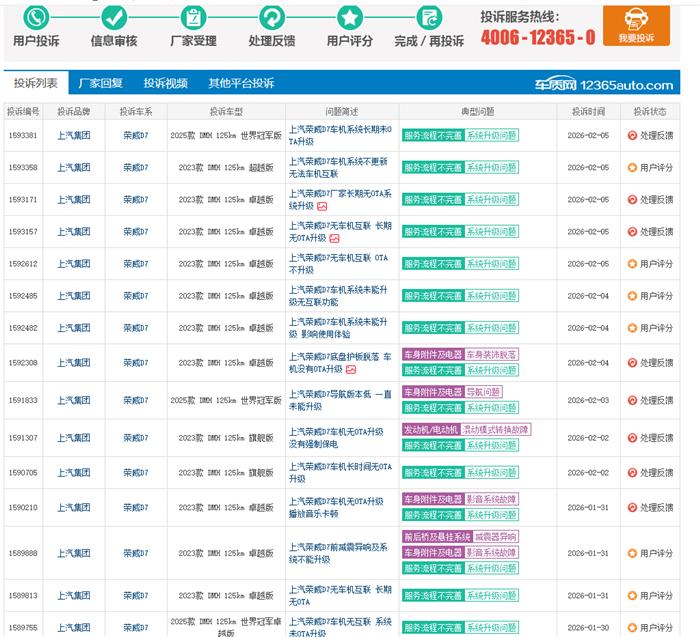Click the 完成/再投诉 step icon
The image size is (700, 637).
[x=429, y=17]
